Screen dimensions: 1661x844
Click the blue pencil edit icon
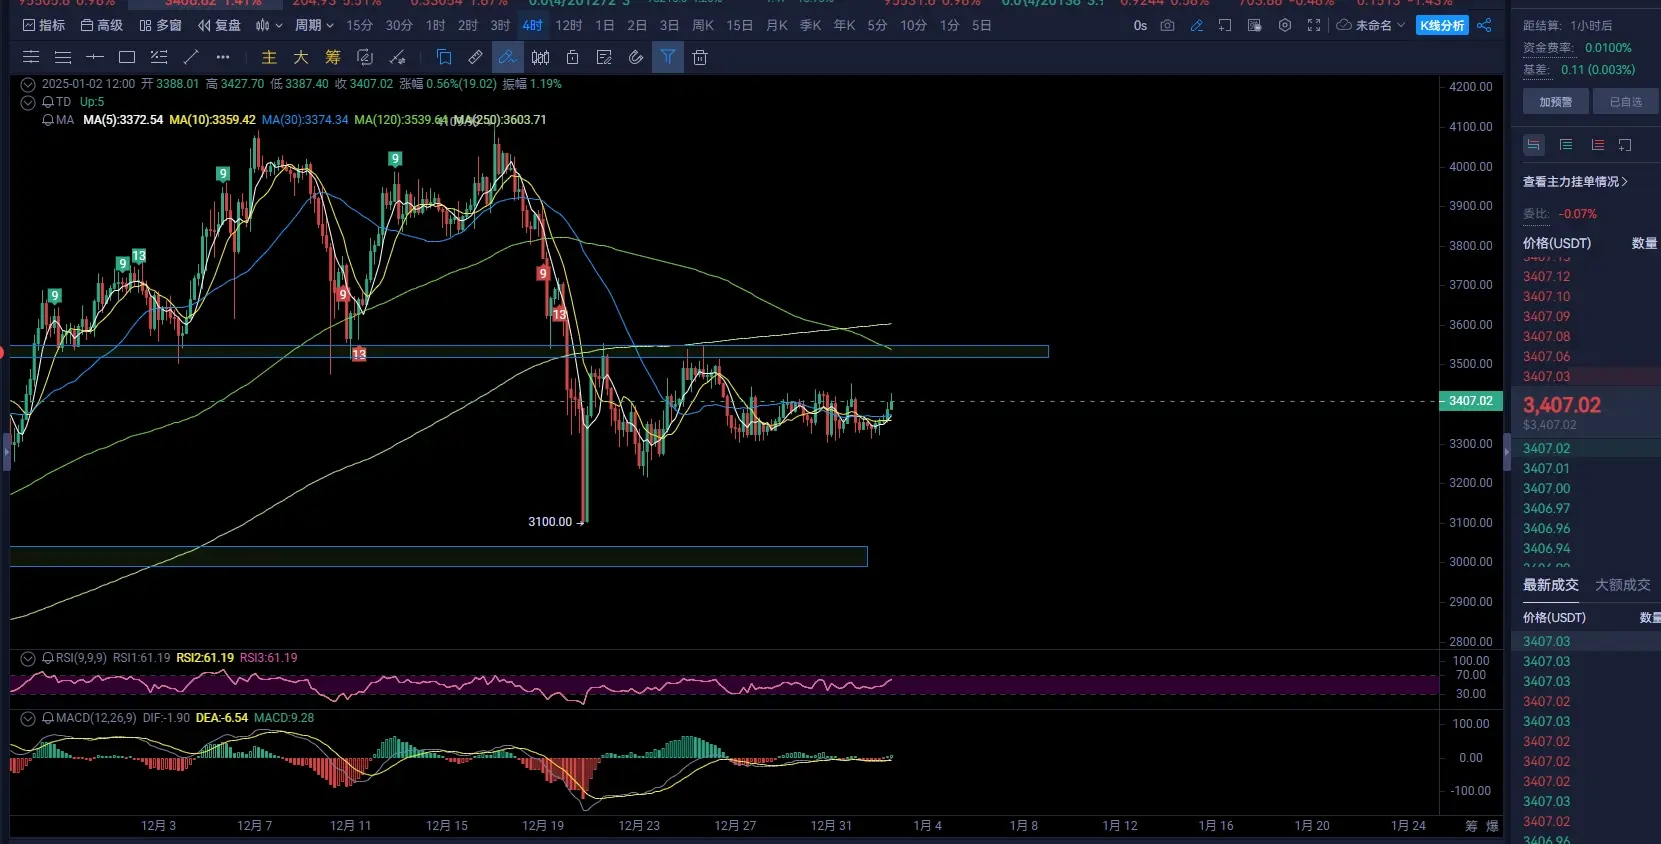[1197, 25]
